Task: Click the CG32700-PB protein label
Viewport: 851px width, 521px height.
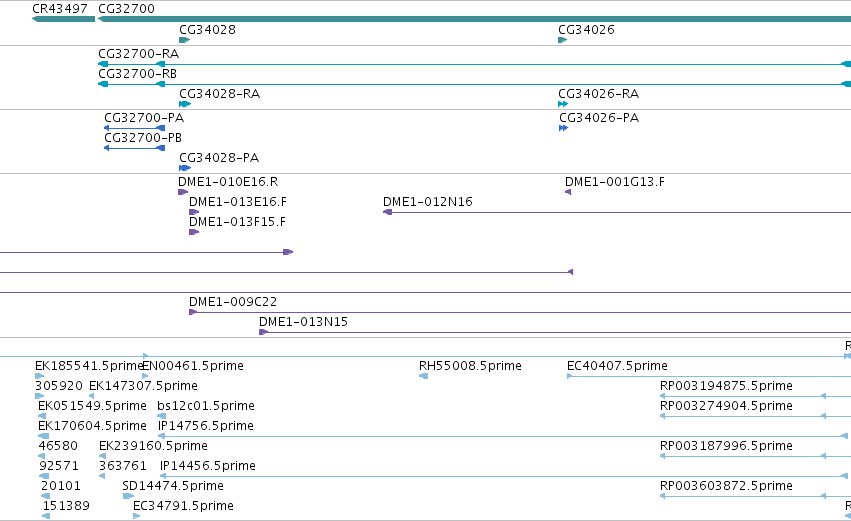Action: pyautogui.click(x=143, y=138)
